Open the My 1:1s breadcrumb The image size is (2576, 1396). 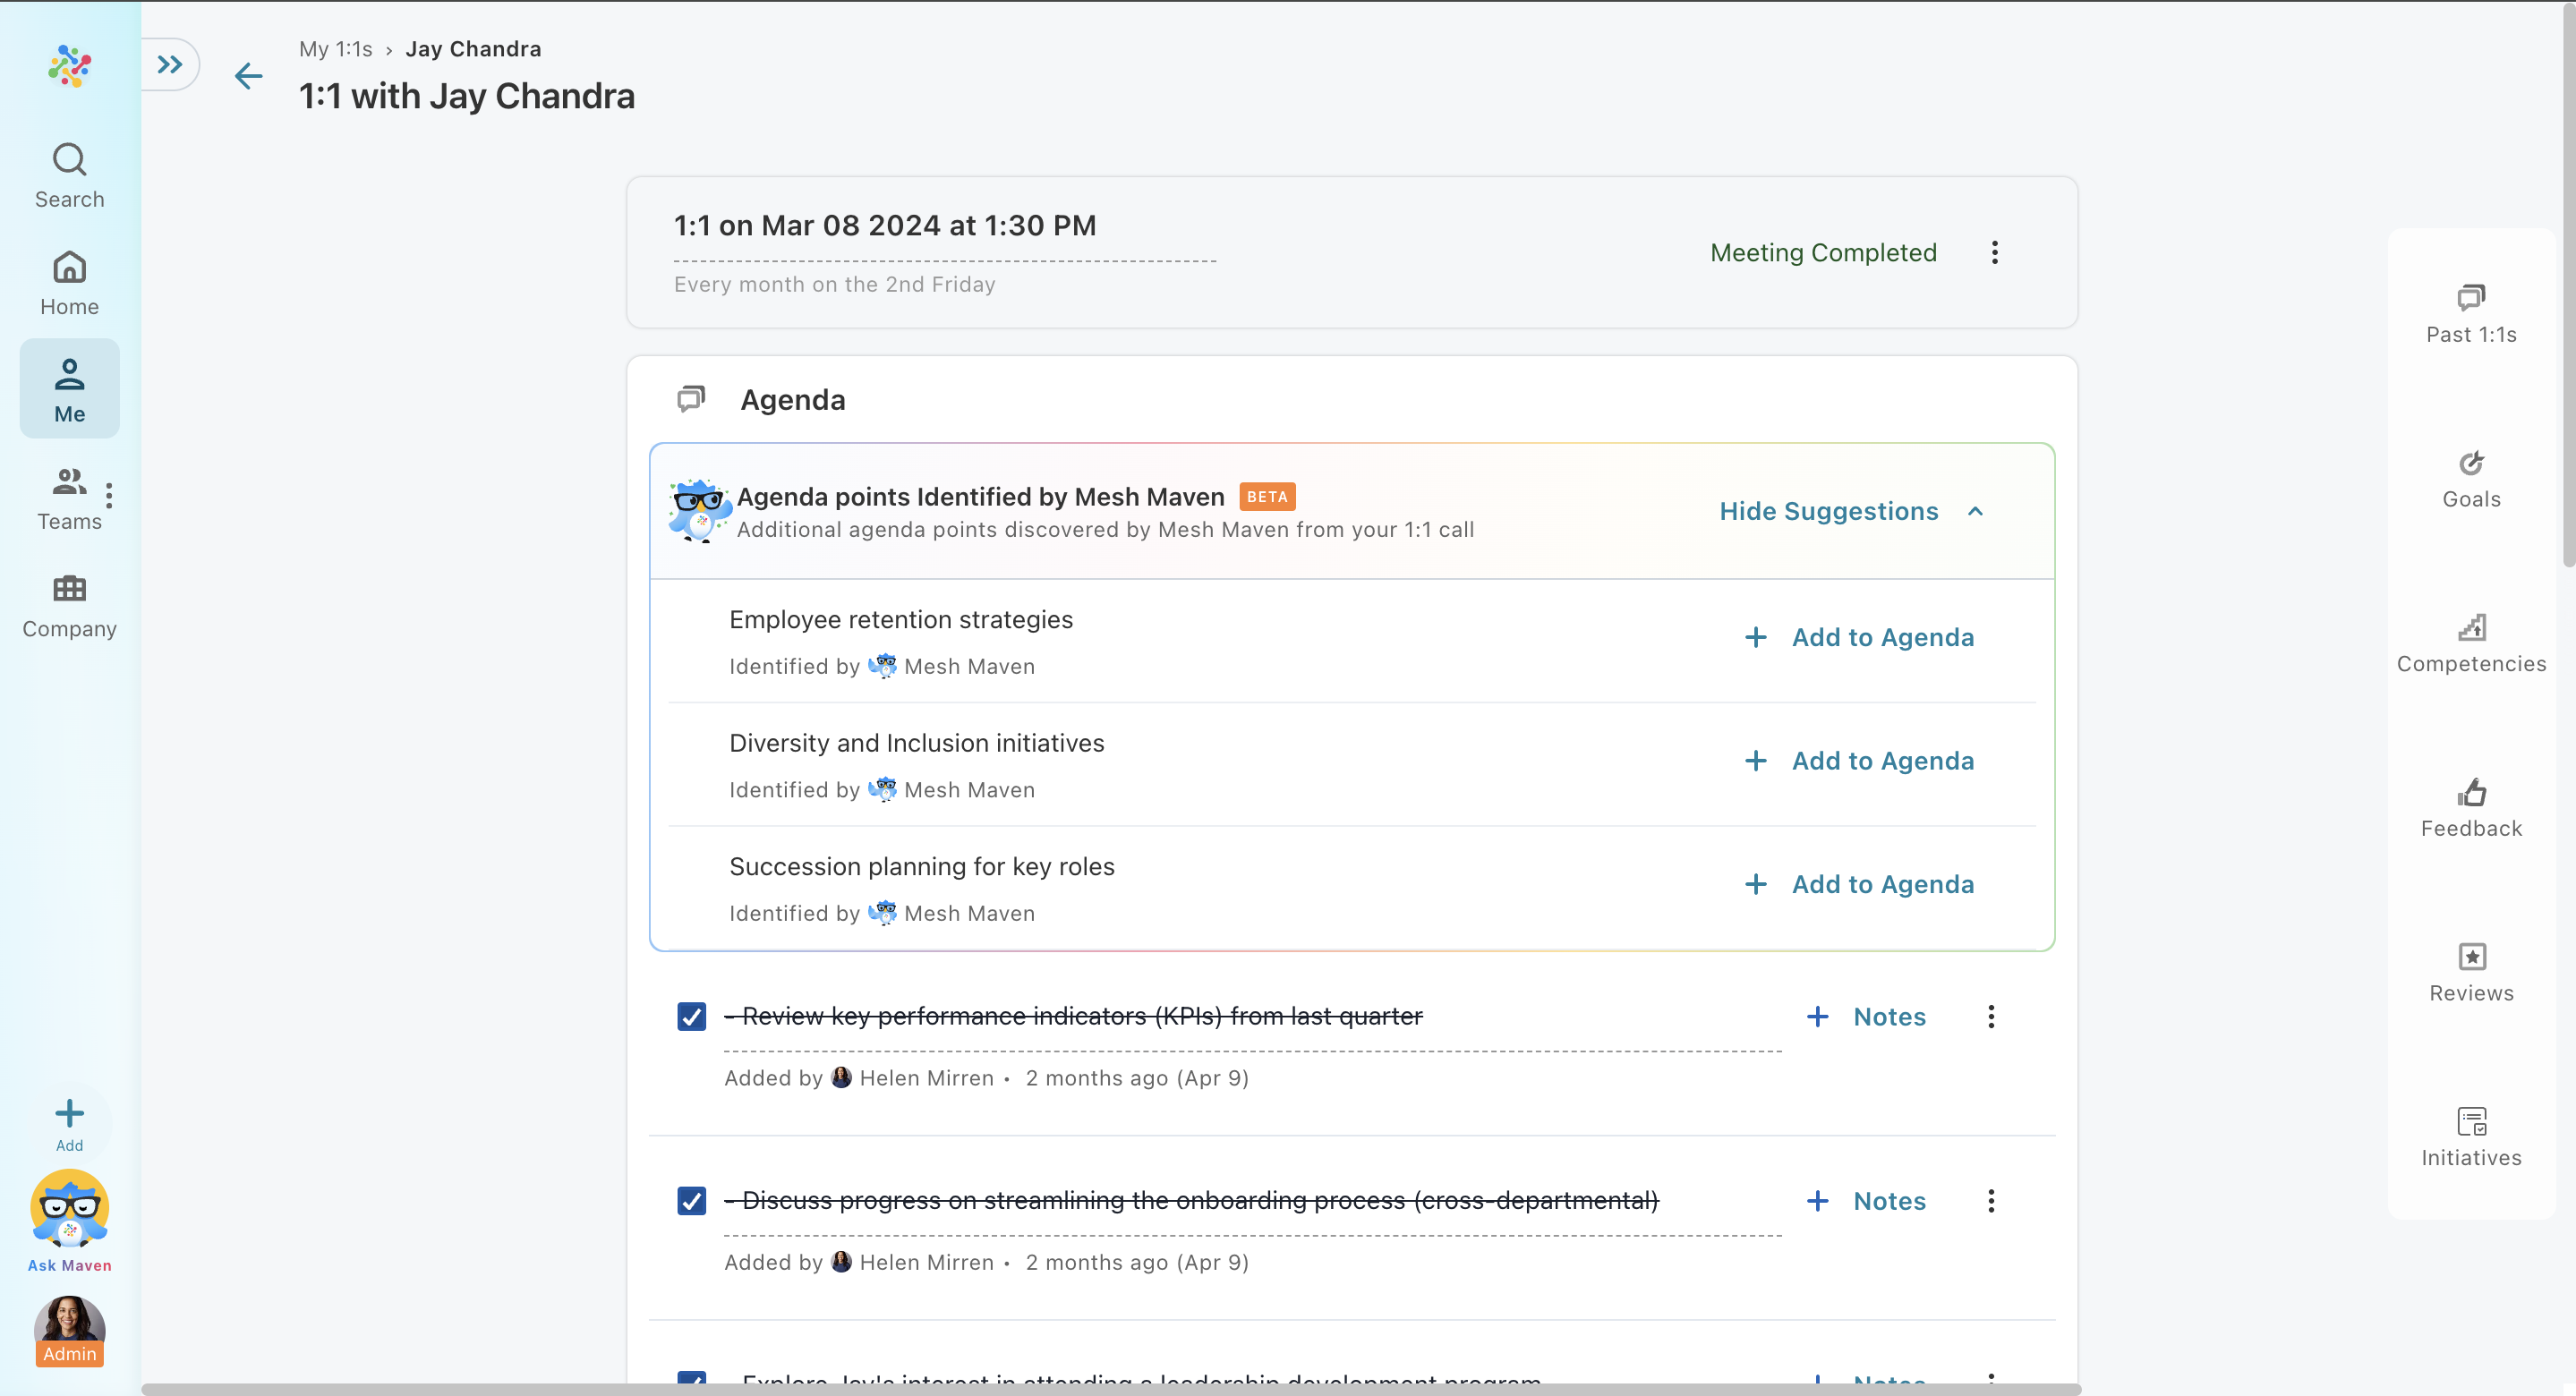coord(335,48)
